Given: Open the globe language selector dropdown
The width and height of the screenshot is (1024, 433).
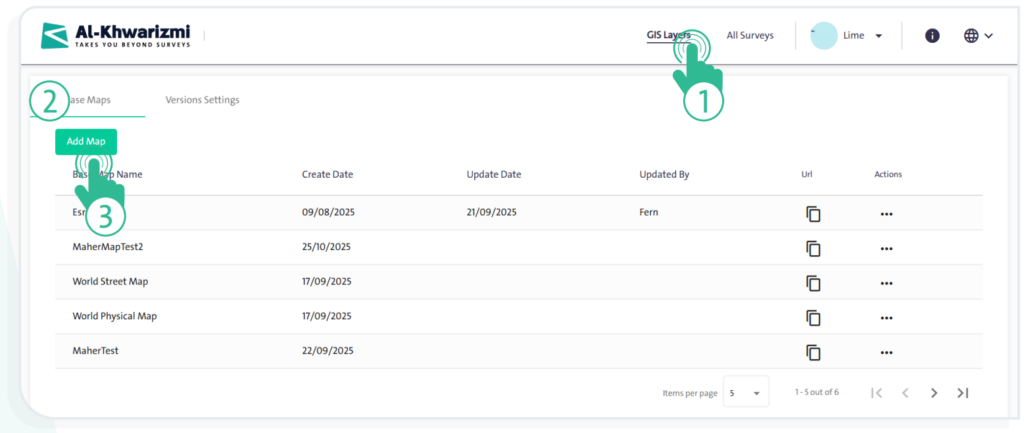Looking at the screenshot, I should click(978, 36).
